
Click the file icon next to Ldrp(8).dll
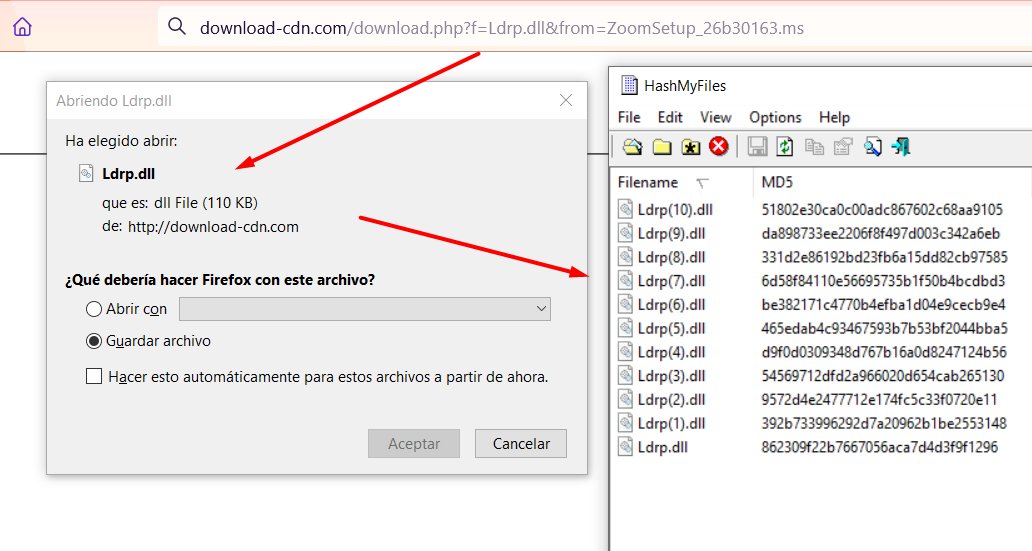(625, 257)
